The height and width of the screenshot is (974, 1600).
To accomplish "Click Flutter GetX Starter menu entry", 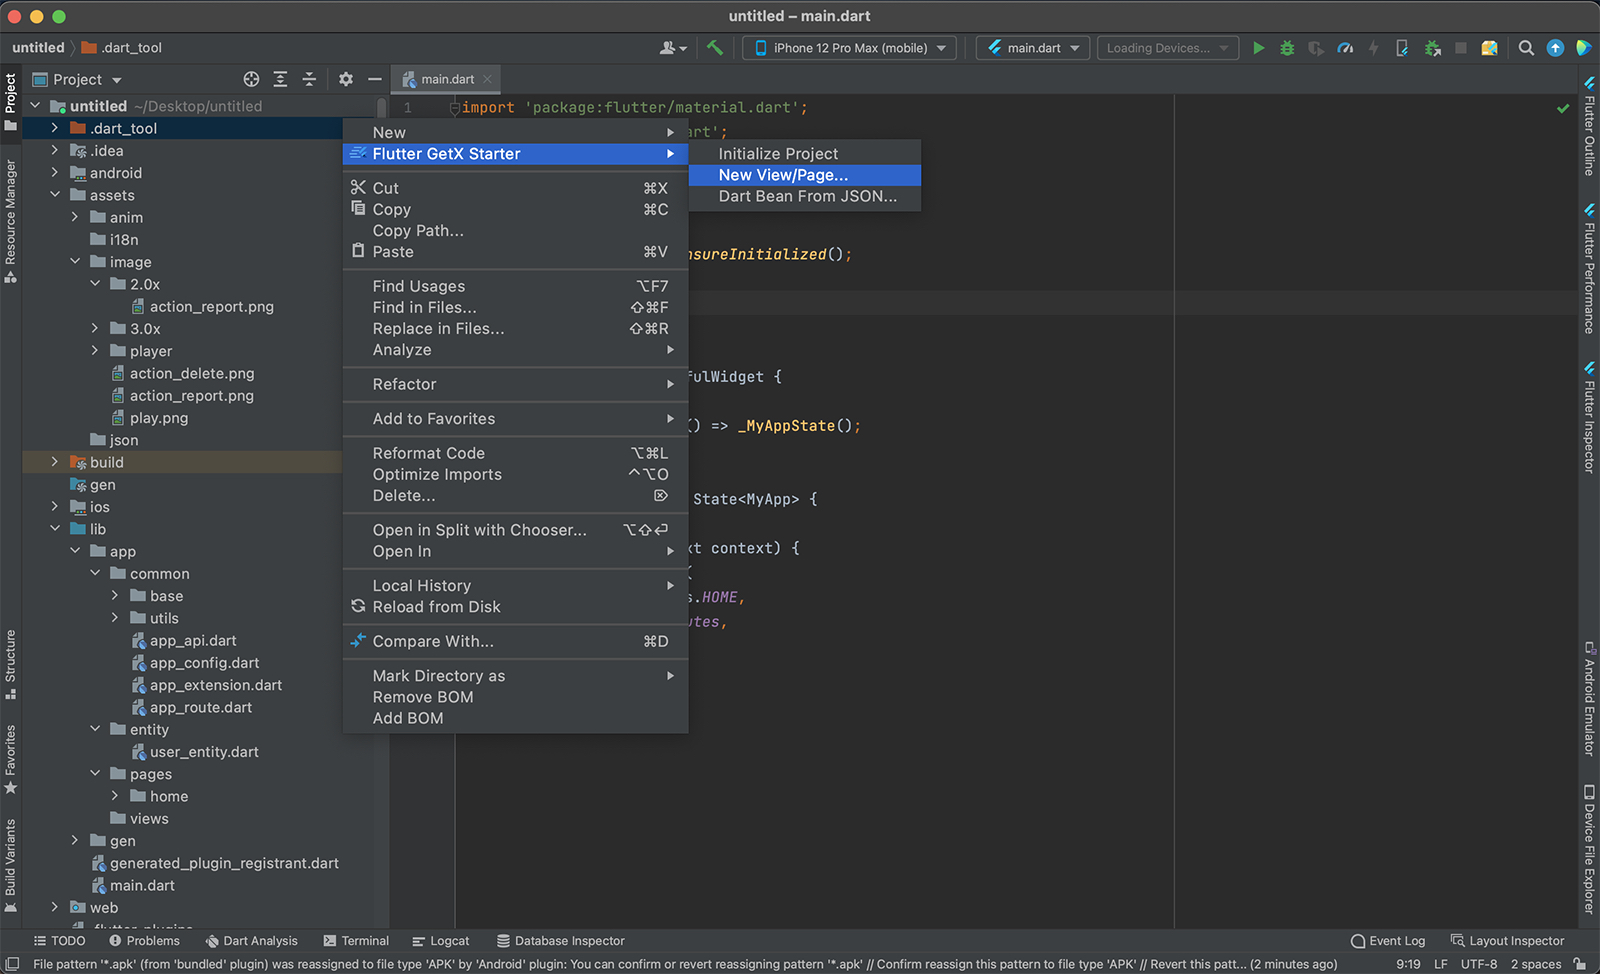I will [515, 154].
